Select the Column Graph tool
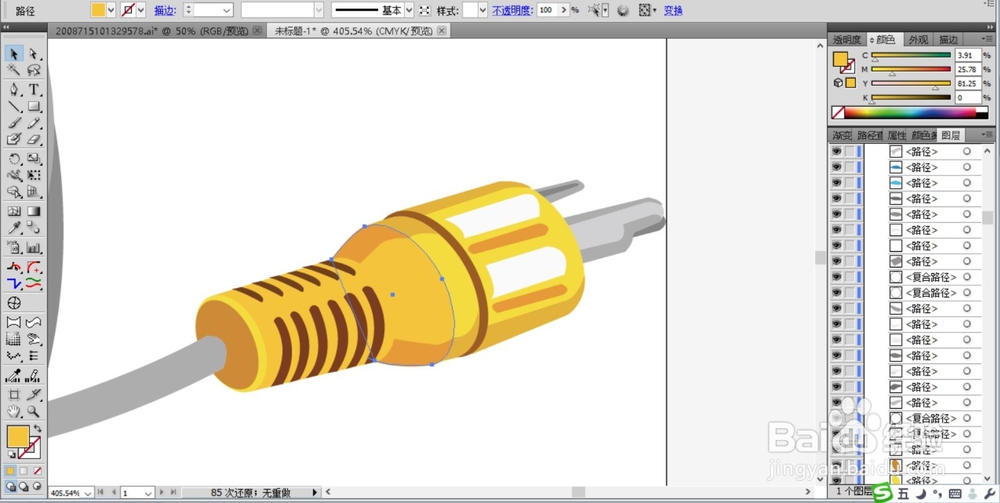This screenshot has width=1000, height=503. (x=34, y=247)
